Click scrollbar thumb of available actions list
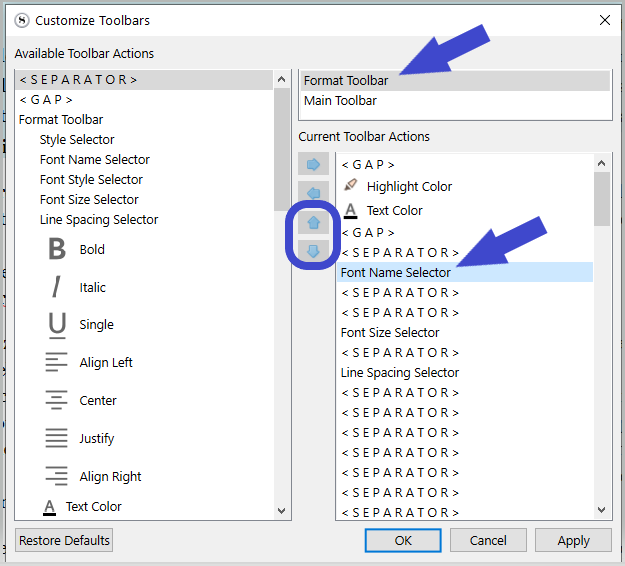Viewport: 625px width, 566px height. click(282, 150)
